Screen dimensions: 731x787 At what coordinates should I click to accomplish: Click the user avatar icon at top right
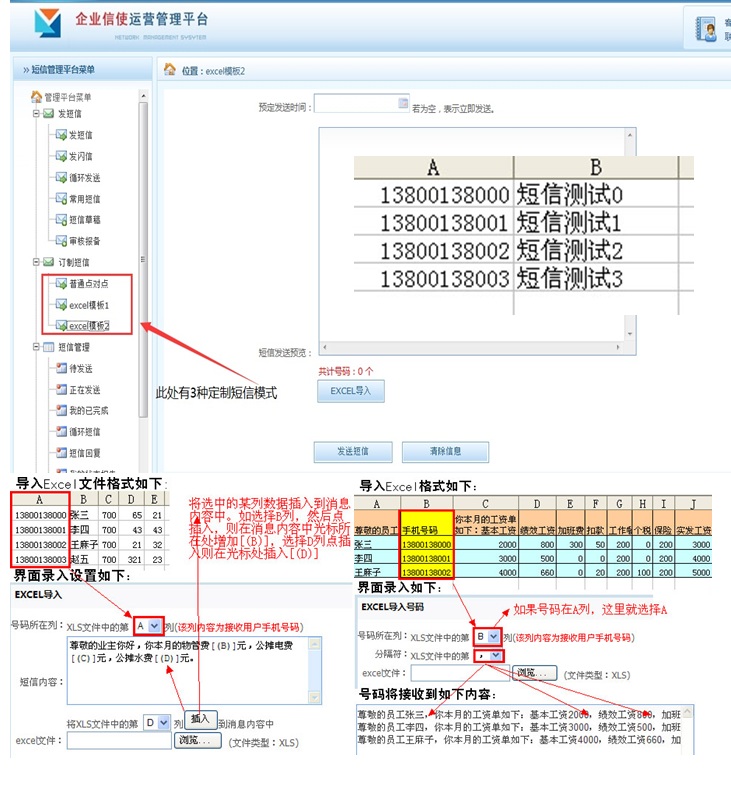(x=706, y=29)
